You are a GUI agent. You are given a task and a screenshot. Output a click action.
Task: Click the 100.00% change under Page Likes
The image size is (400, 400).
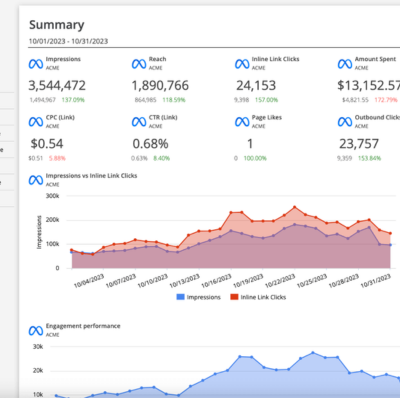255,158
